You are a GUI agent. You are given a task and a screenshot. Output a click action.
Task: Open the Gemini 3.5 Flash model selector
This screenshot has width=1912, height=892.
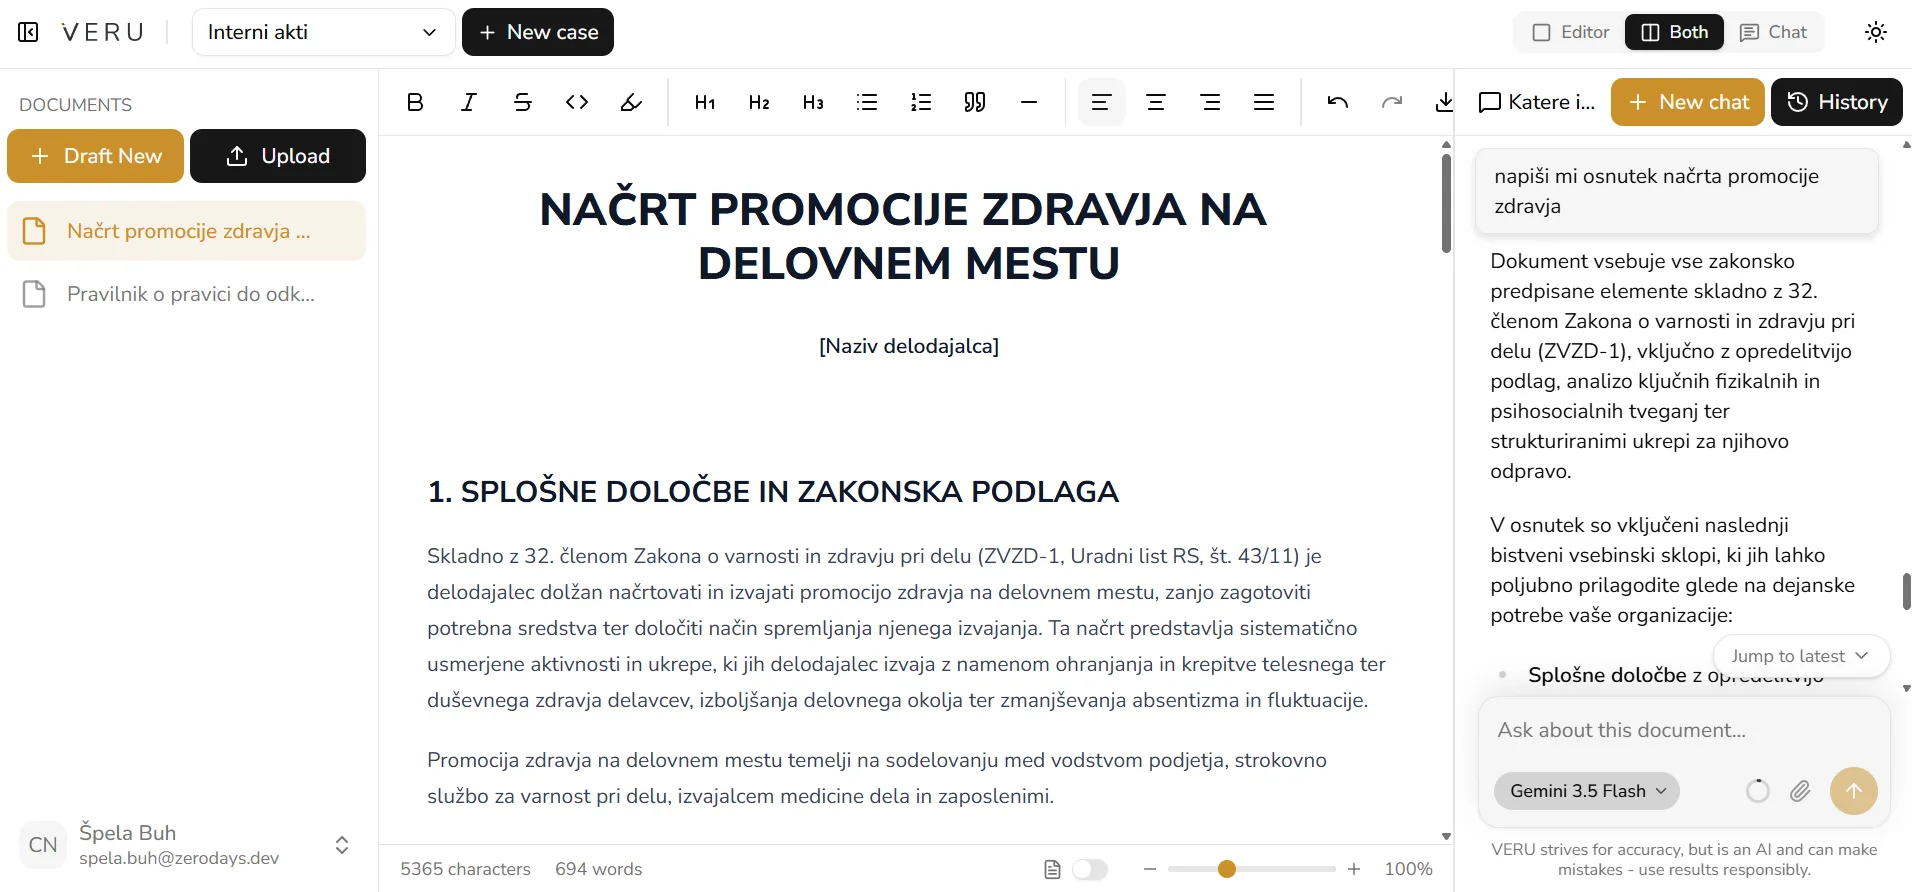pos(1587,791)
